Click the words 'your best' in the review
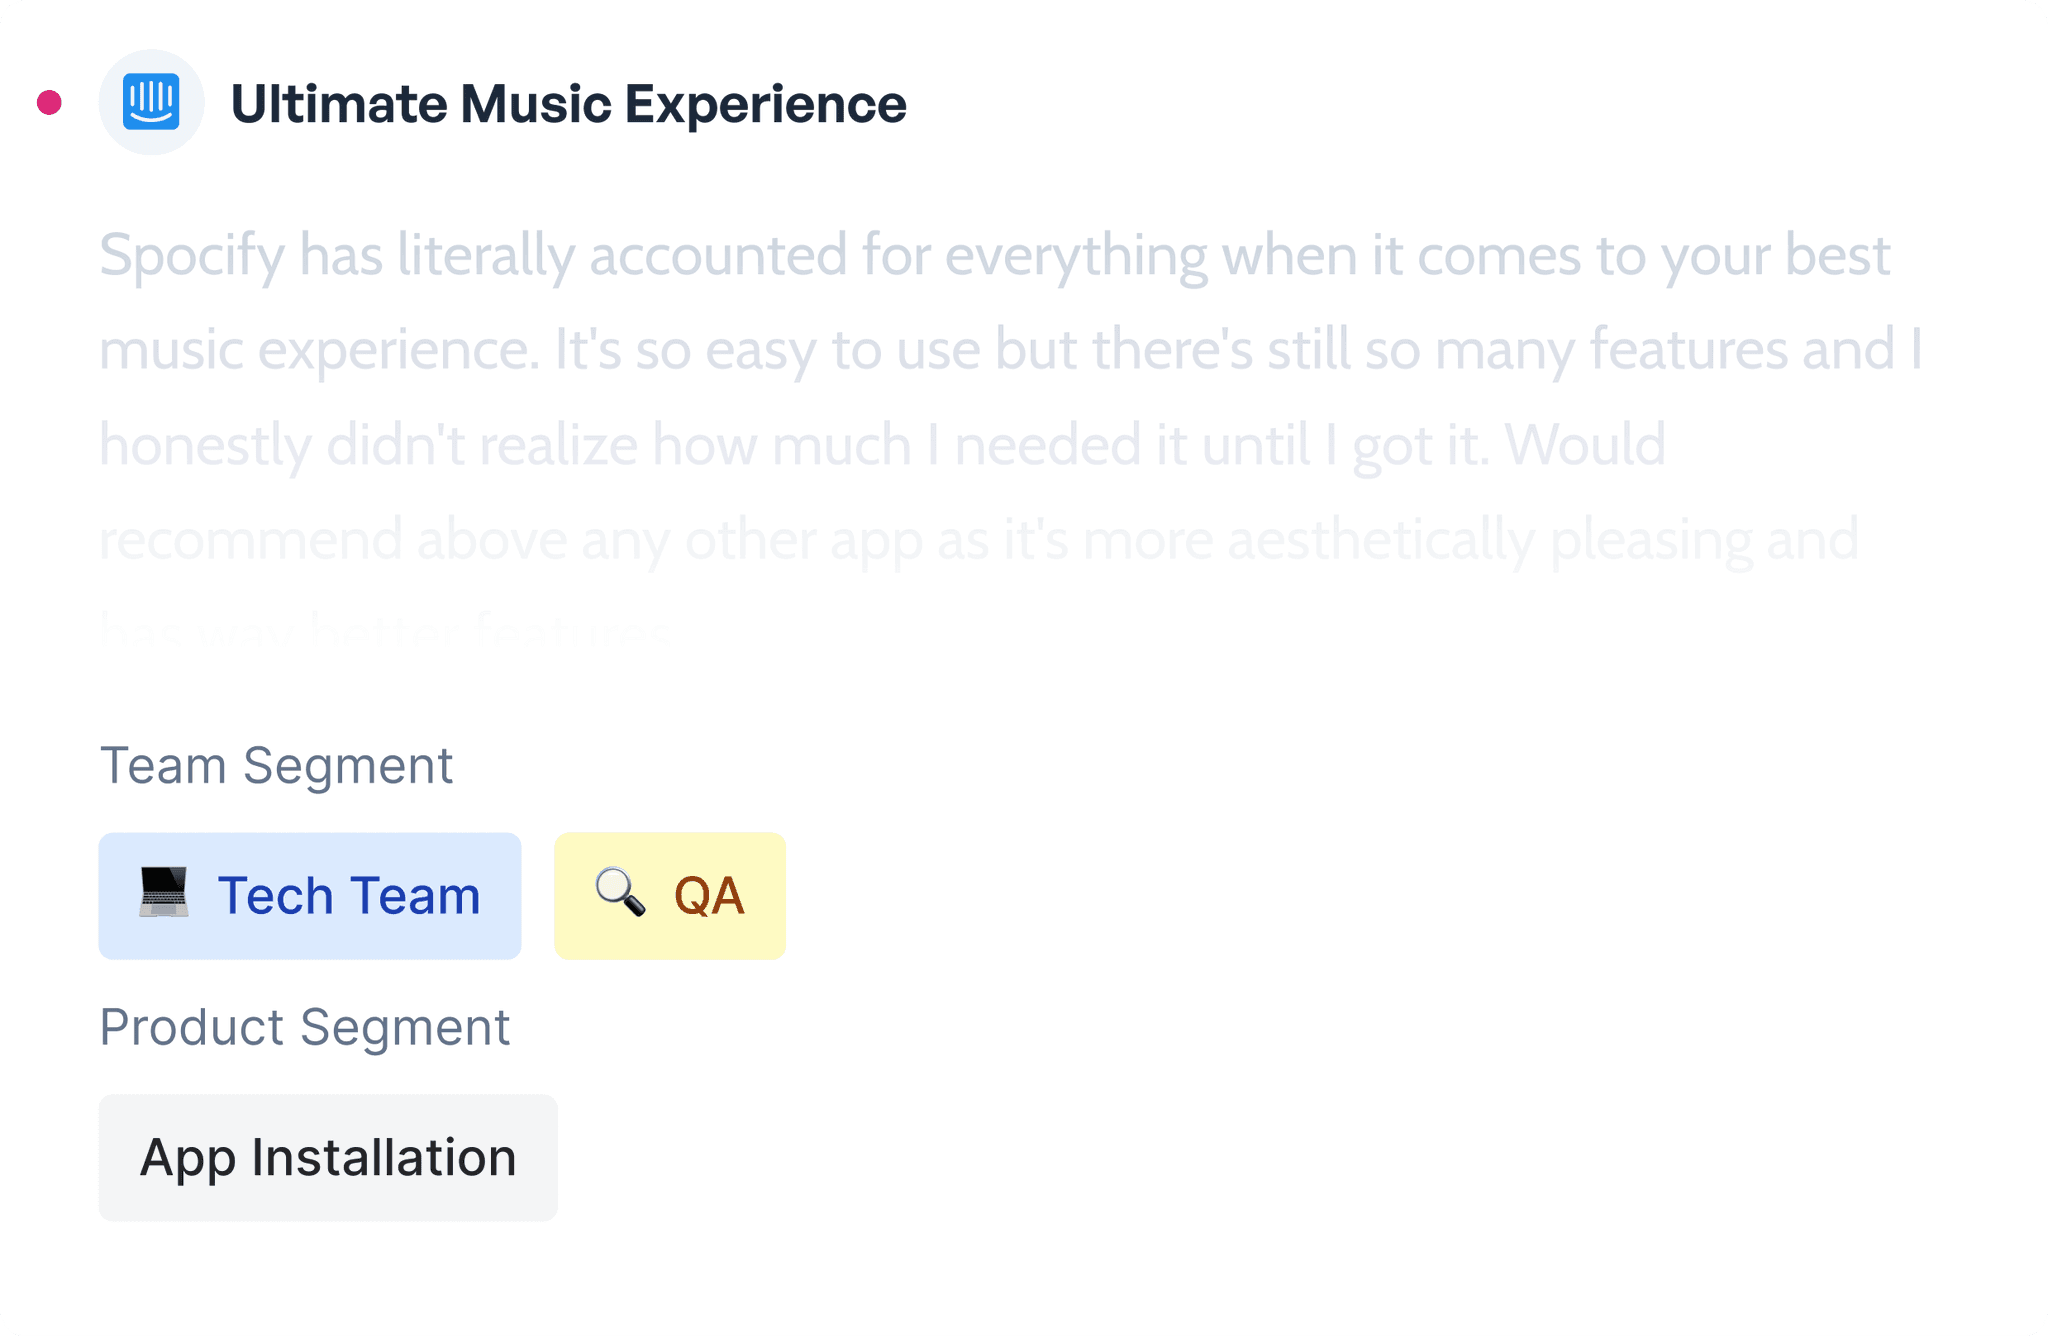The height and width of the screenshot is (1337, 2048). coord(1775,256)
